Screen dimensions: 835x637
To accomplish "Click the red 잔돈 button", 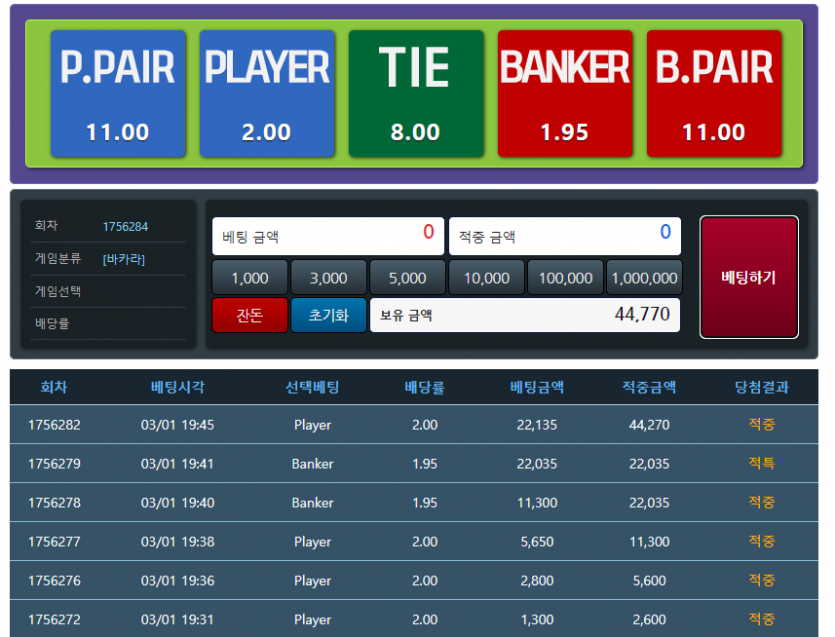I will pos(250,315).
